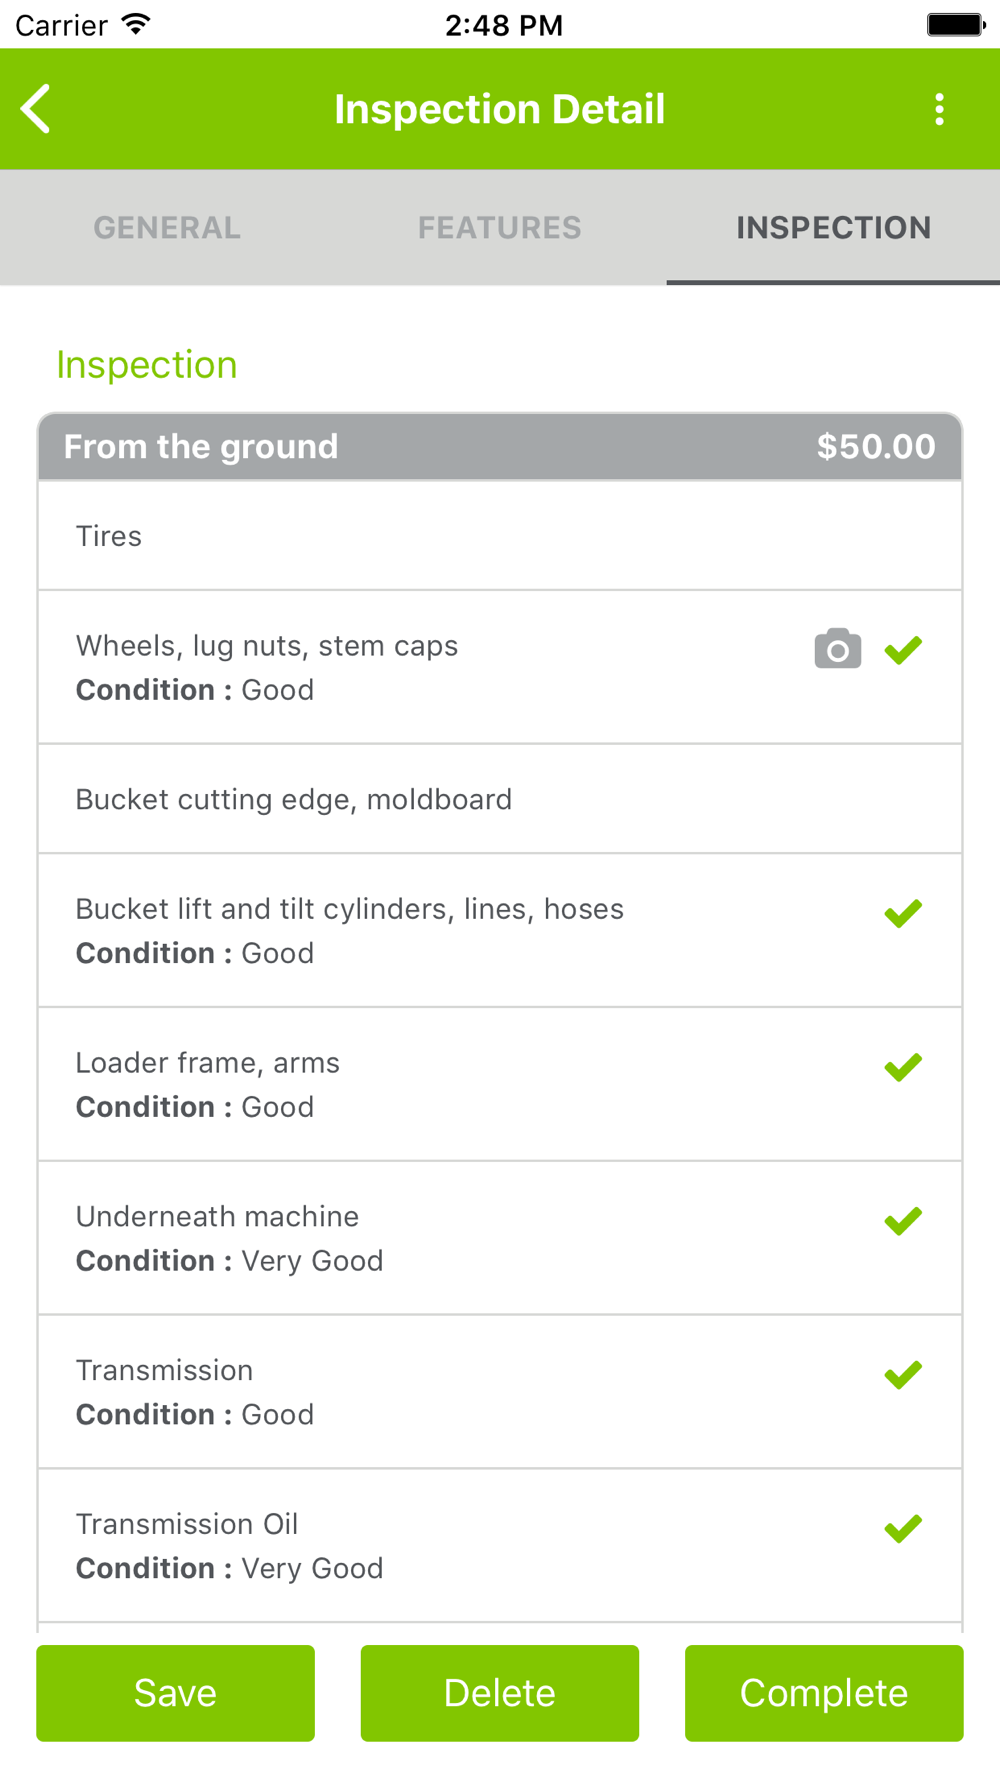Viewport: 1000px width, 1778px height.
Task: Tap checkmark beside Transmission Oil
Action: [x=903, y=1529]
